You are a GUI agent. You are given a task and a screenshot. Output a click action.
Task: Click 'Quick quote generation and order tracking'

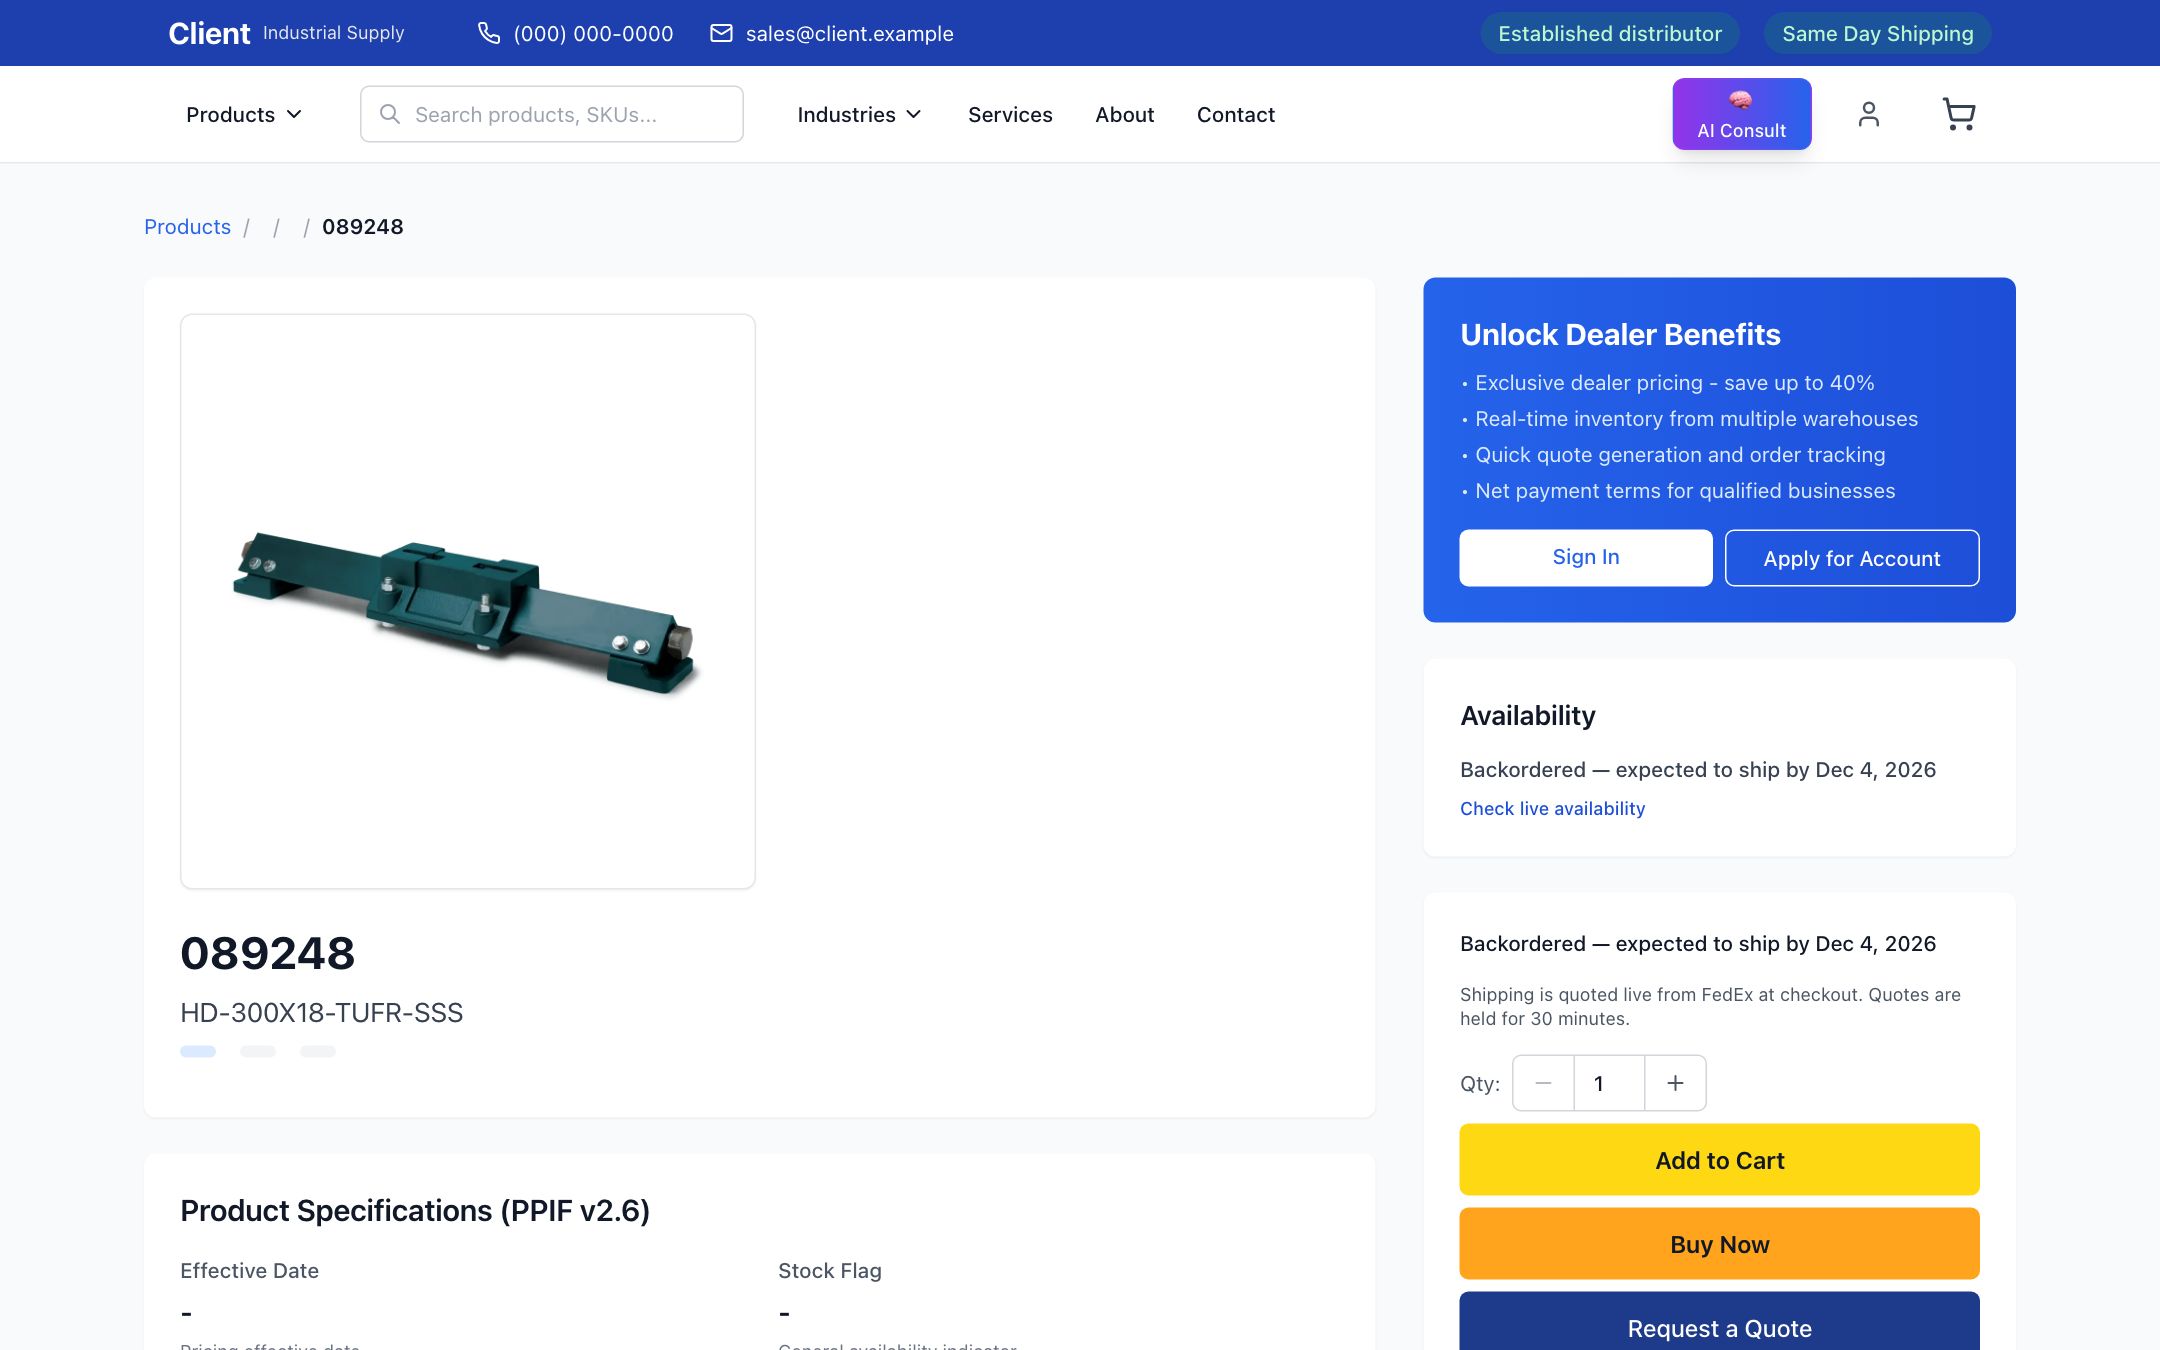(x=1680, y=455)
